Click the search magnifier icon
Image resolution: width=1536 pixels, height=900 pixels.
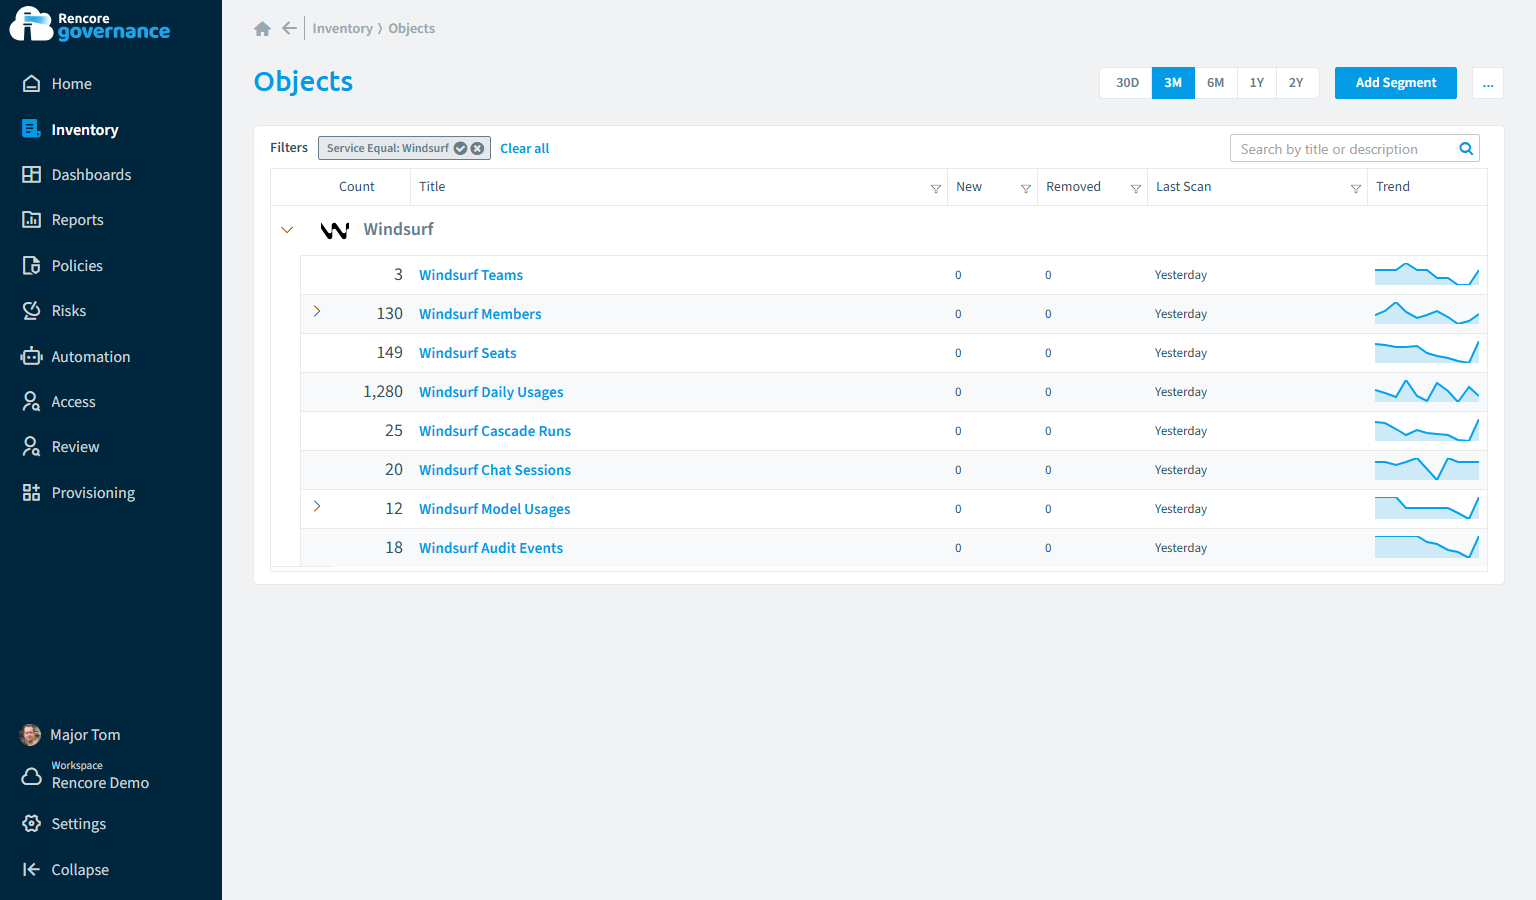(1466, 149)
